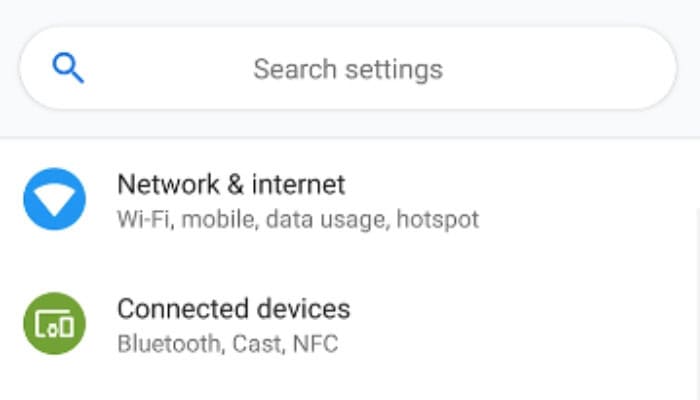
Task: Tap the blue Wi-Fi Network & internet icon
Action: [x=54, y=199]
